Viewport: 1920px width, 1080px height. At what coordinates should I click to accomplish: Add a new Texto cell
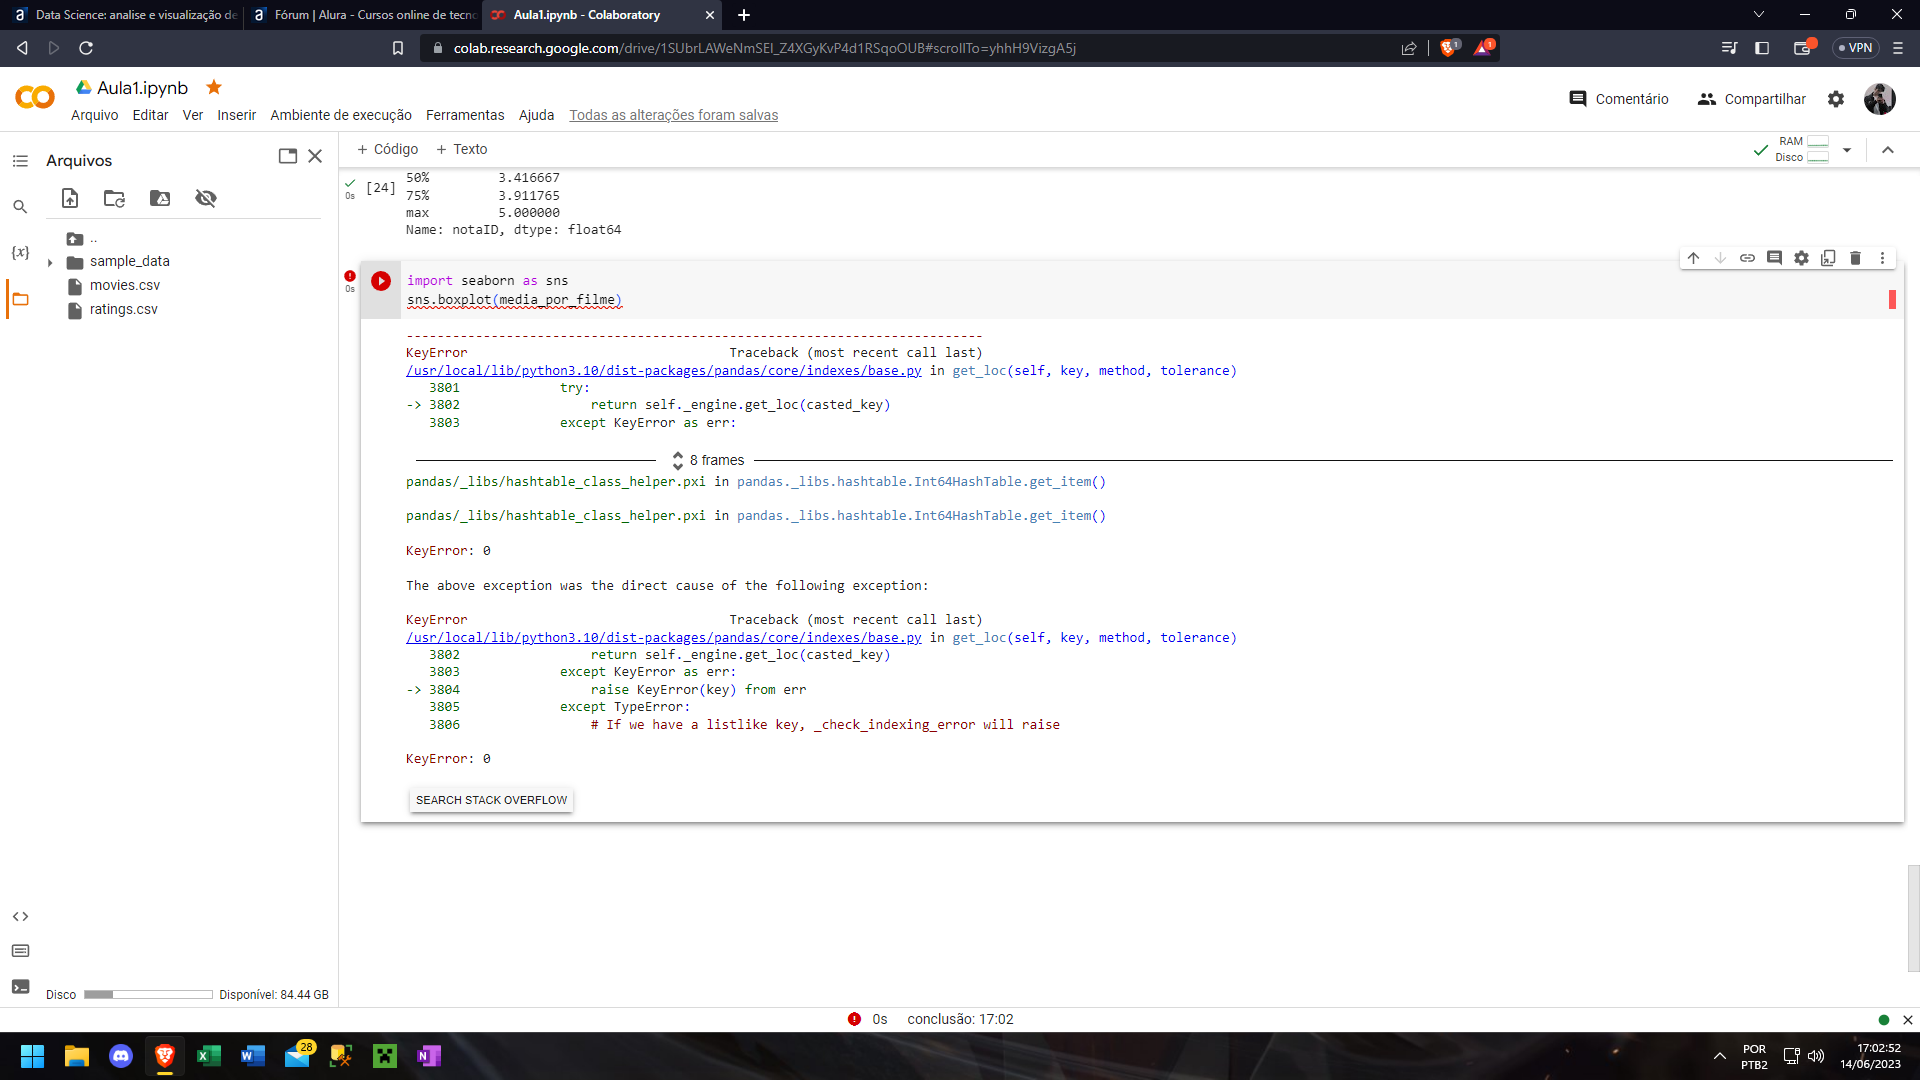[x=462, y=149]
